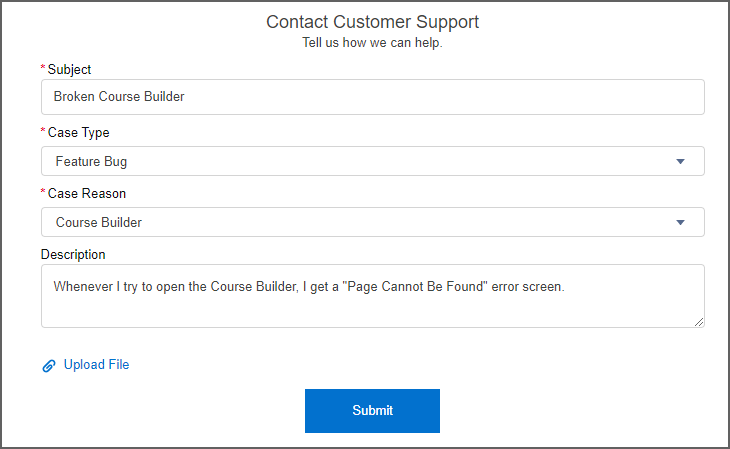Click inside the Description text area

[372, 305]
